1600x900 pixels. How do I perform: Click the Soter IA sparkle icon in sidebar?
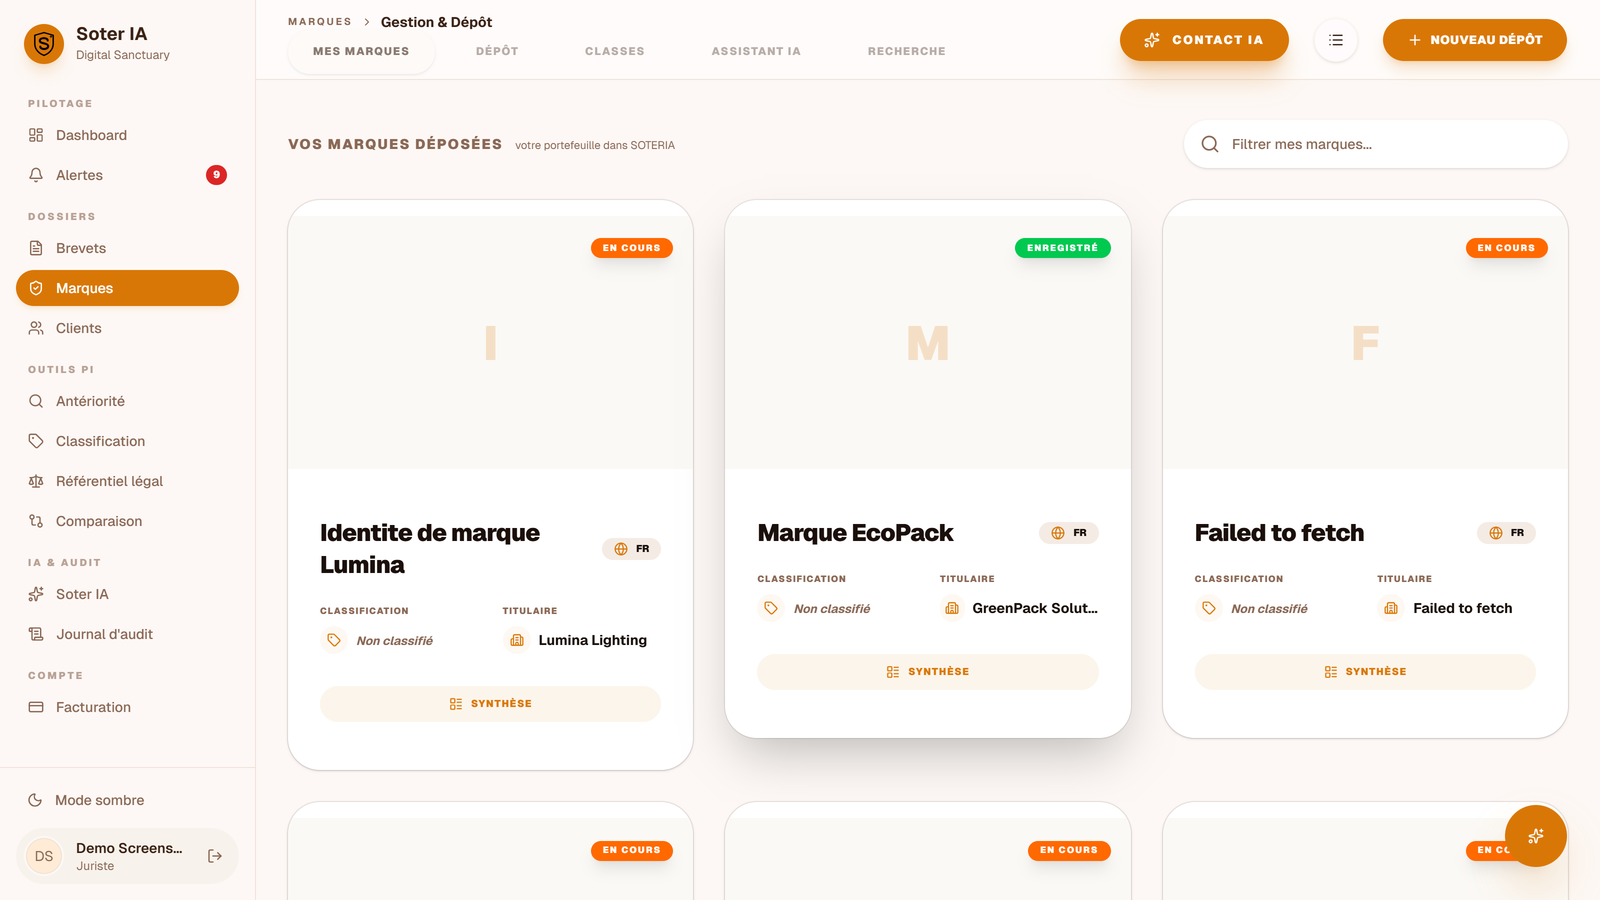pyautogui.click(x=36, y=594)
